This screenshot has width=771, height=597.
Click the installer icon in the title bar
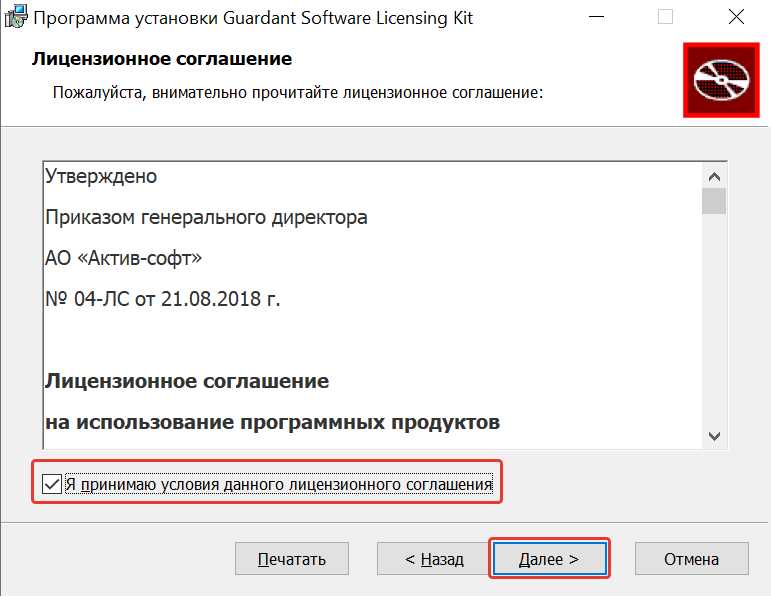click(15, 18)
